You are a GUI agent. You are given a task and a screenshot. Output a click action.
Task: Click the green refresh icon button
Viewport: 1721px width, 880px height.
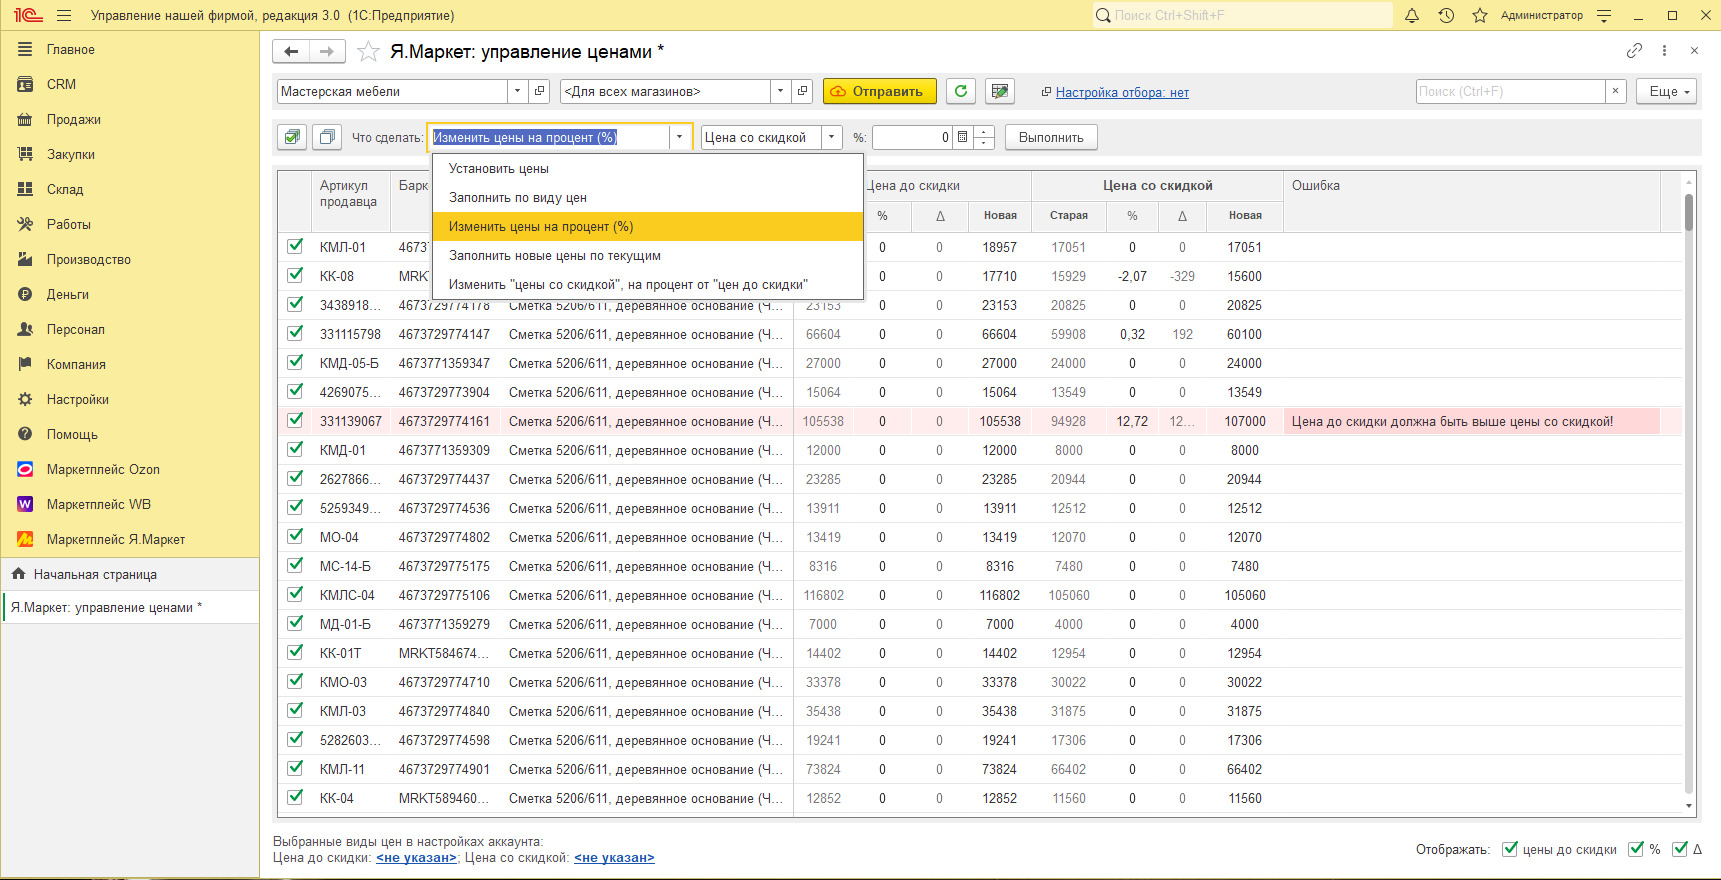[961, 91]
